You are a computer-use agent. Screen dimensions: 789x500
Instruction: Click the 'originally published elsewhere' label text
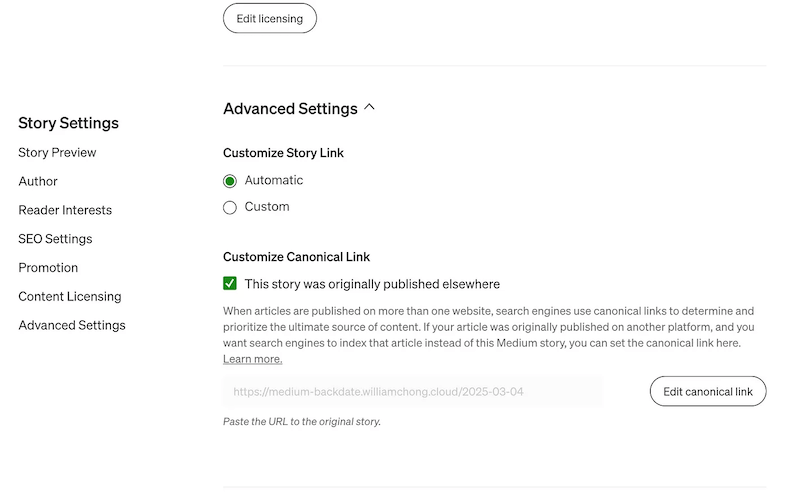click(x=372, y=284)
